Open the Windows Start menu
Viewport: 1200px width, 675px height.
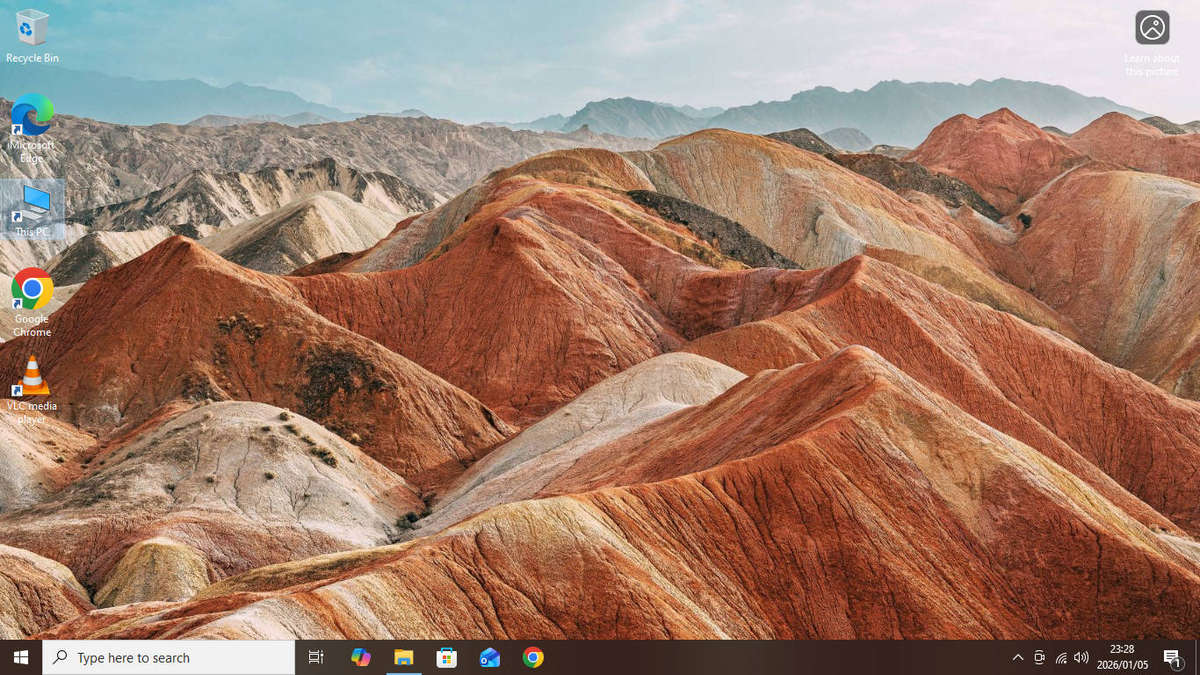coord(21,657)
